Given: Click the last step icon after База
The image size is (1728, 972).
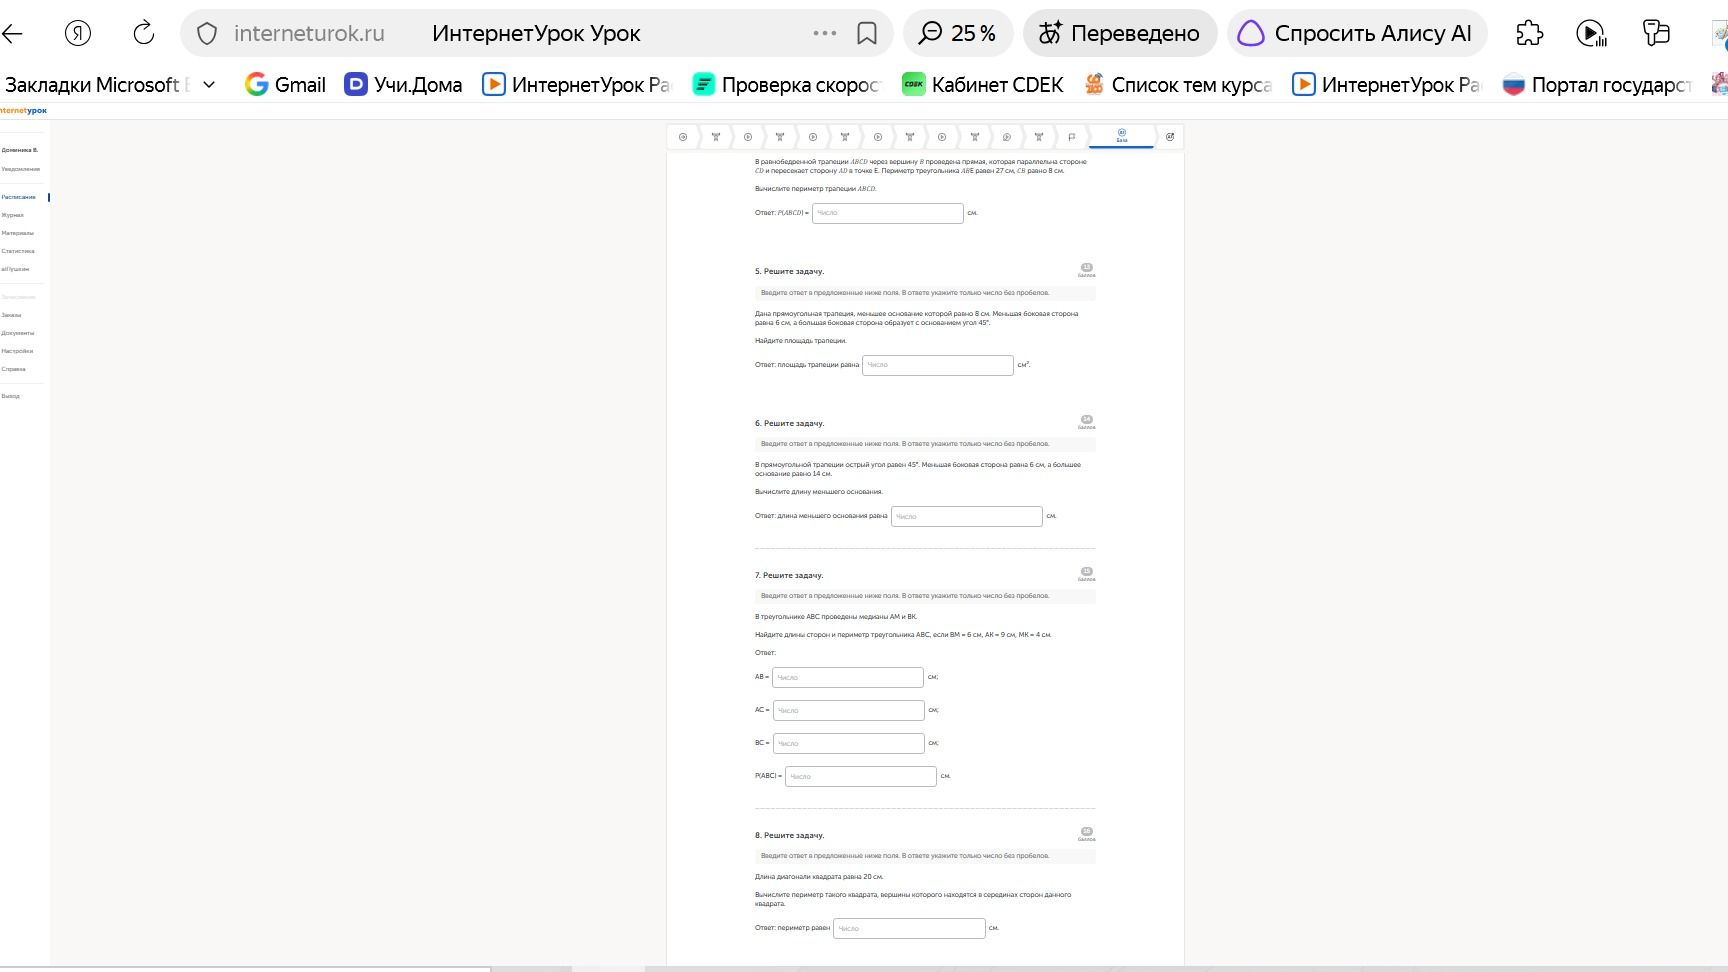Looking at the screenshot, I should [x=1170, y=137].
